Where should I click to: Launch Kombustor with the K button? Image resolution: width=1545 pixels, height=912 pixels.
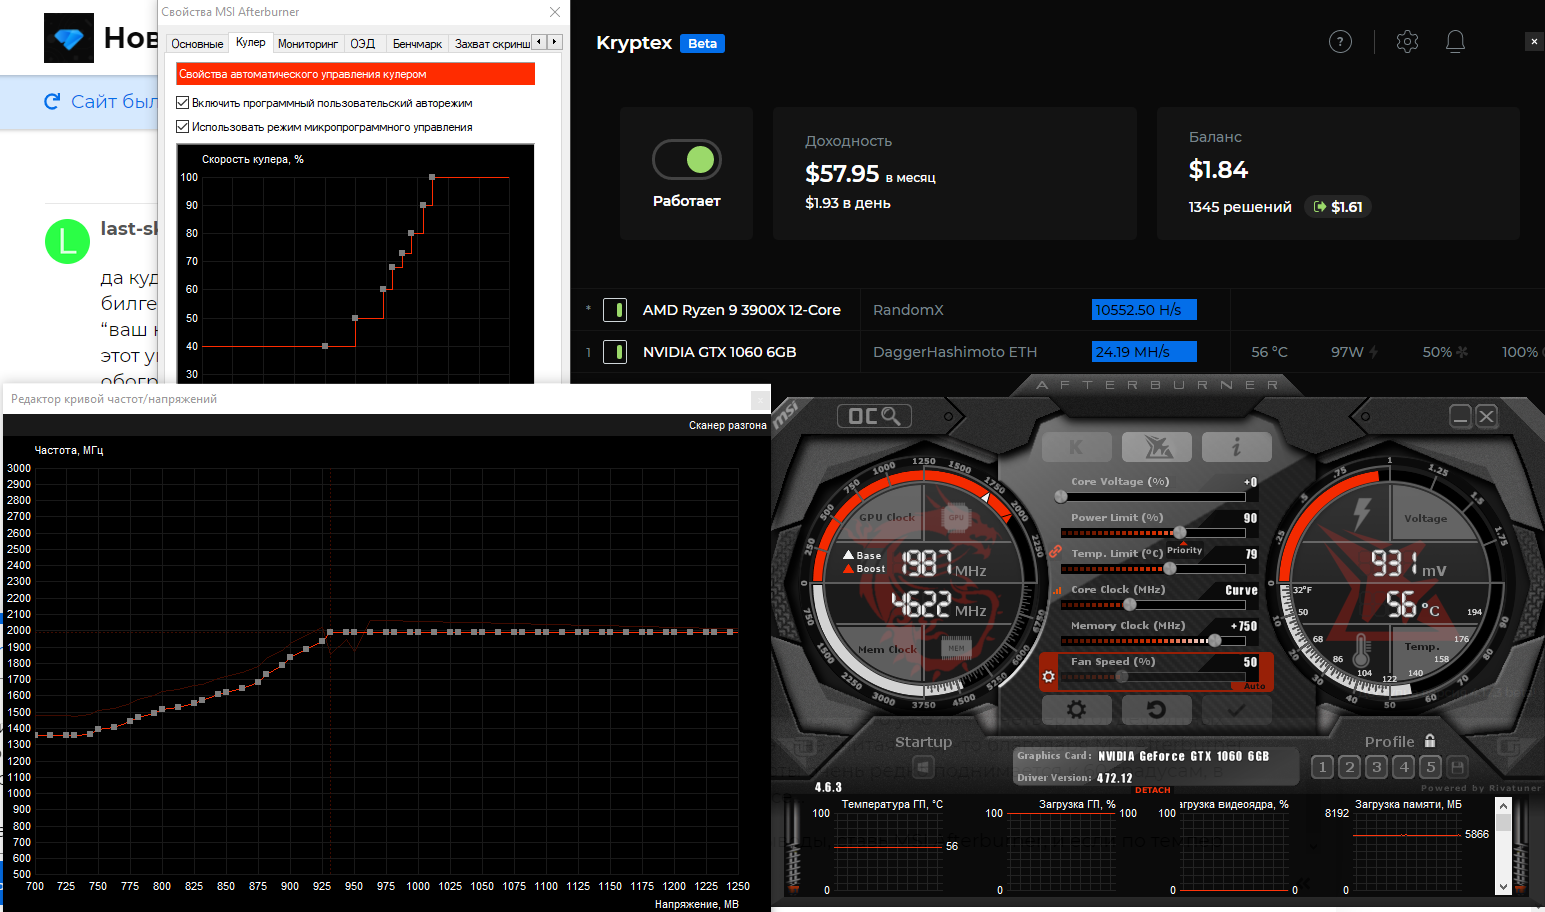click(1076, 447)
